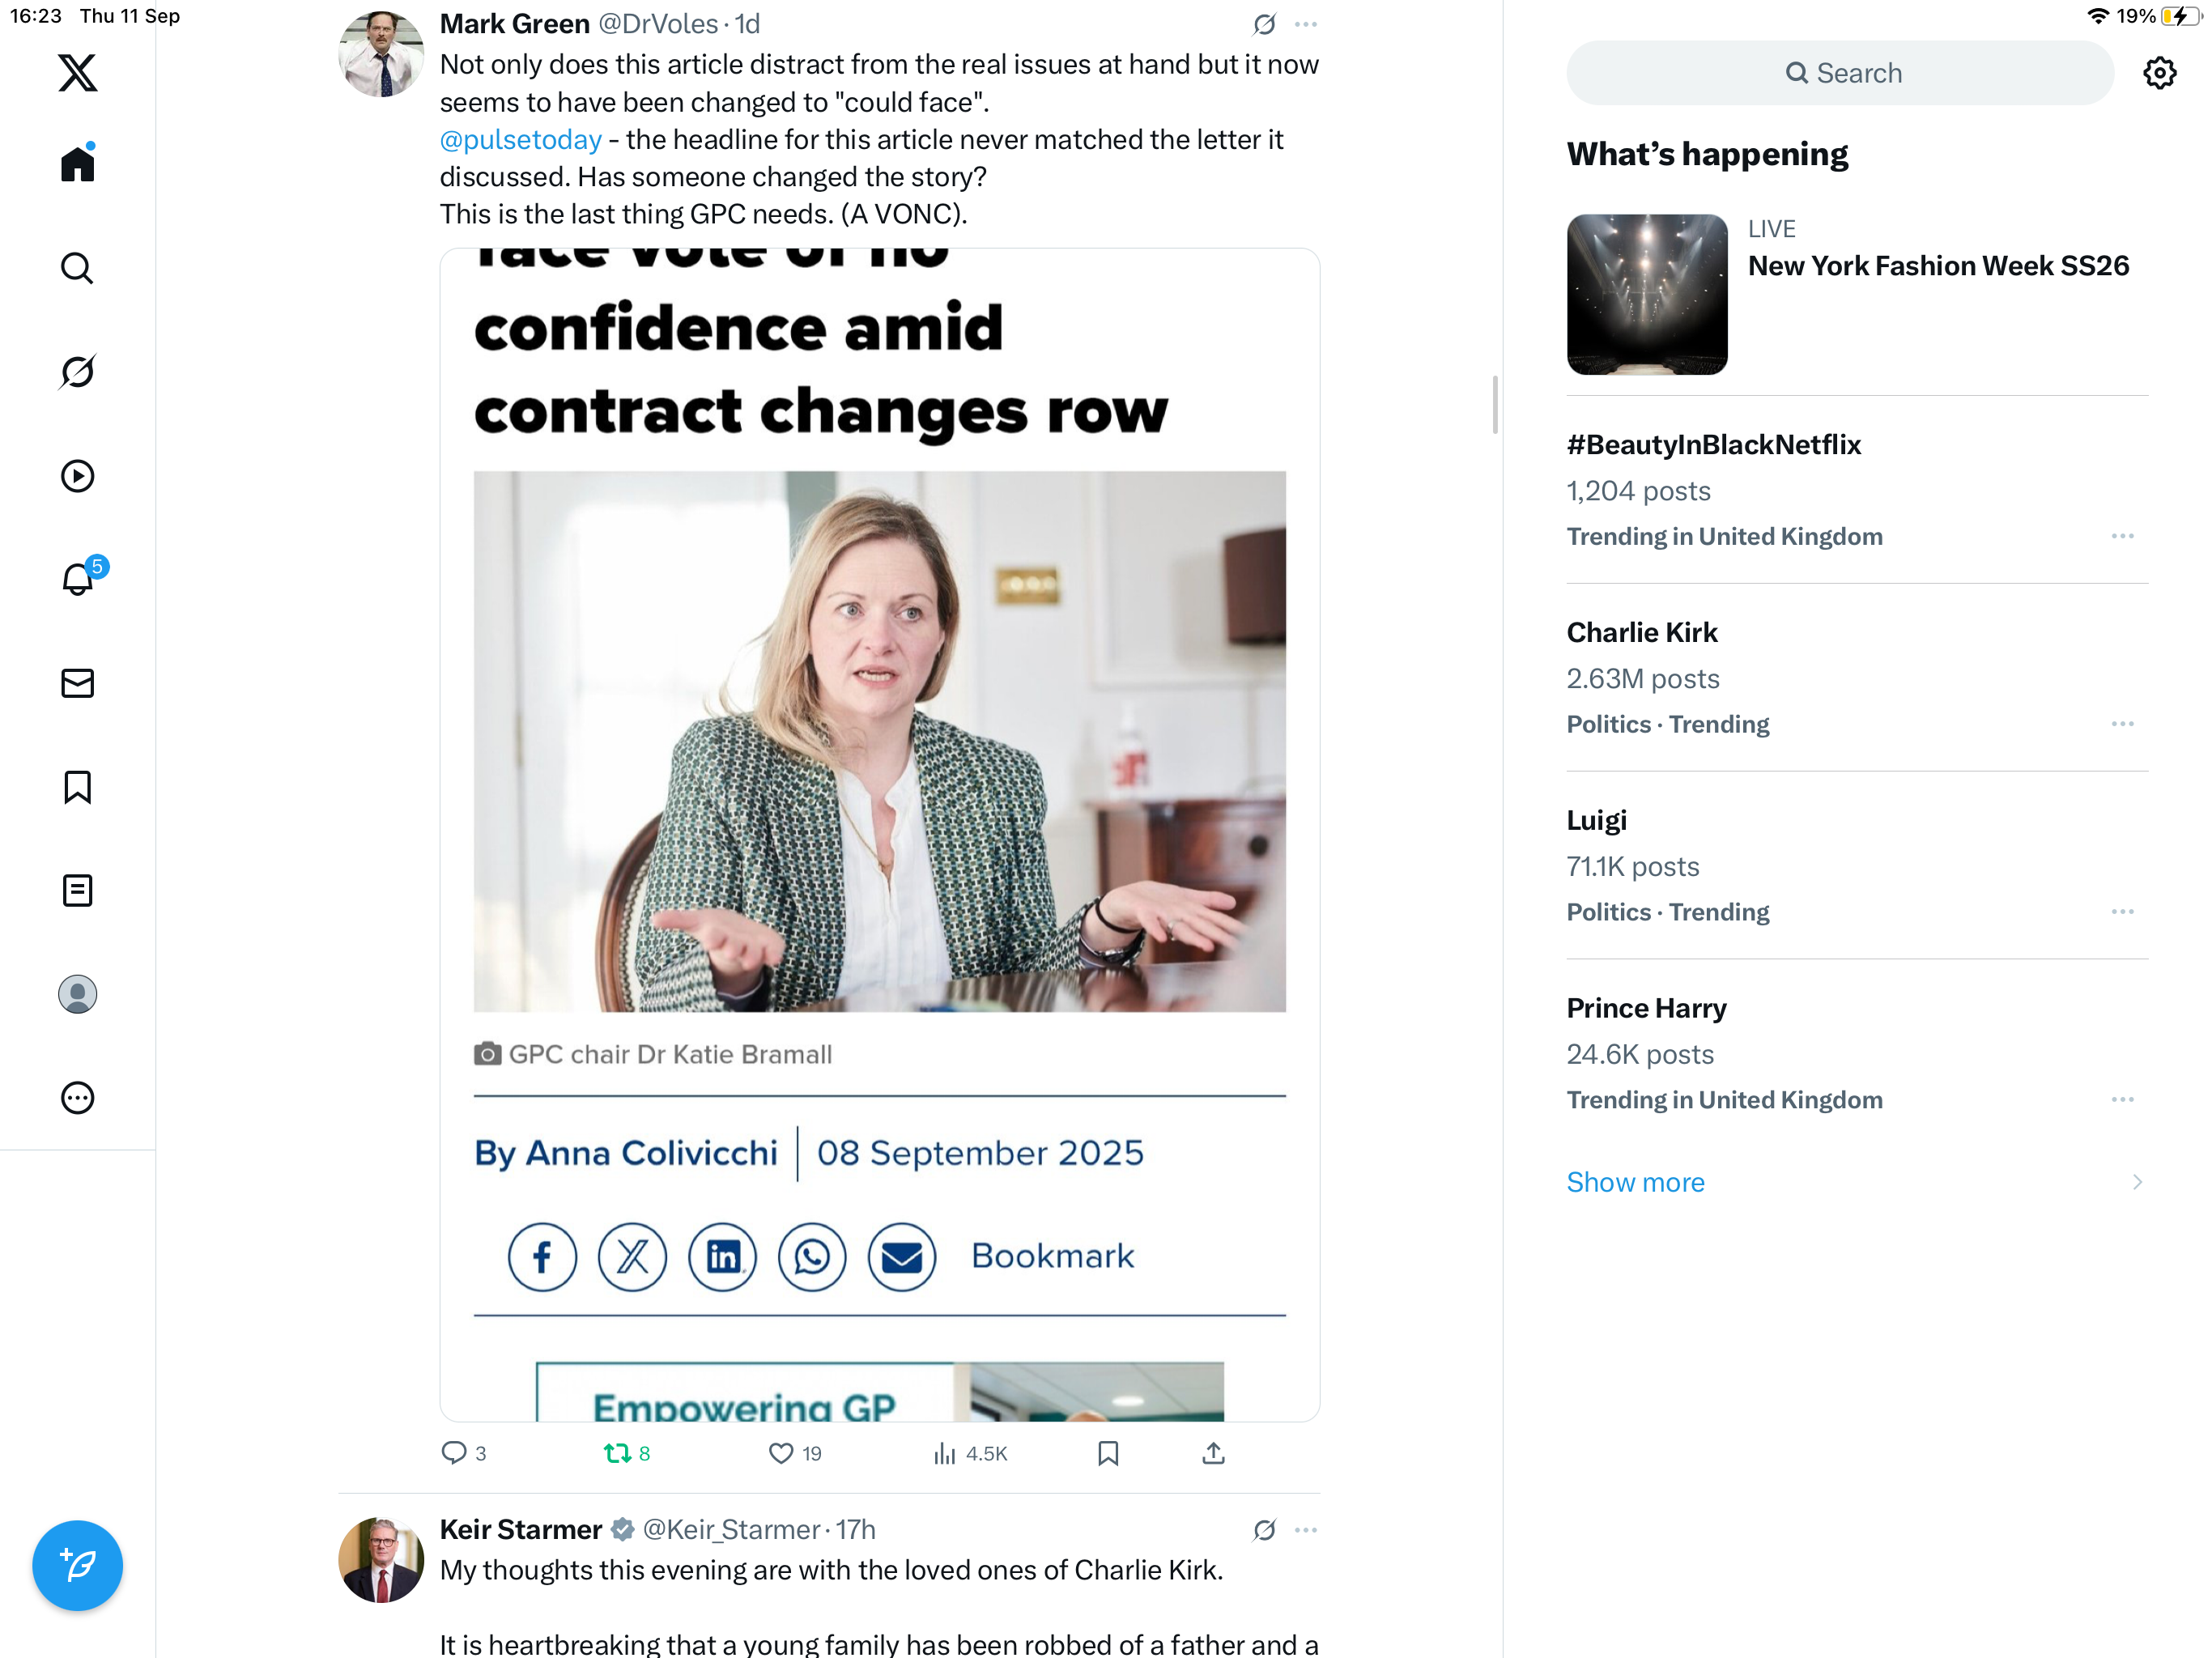The width and height of the screenshot is (2212, 1658).
Task: Open Bookmarks in sidebar navigation
Action: click(77, 787)
